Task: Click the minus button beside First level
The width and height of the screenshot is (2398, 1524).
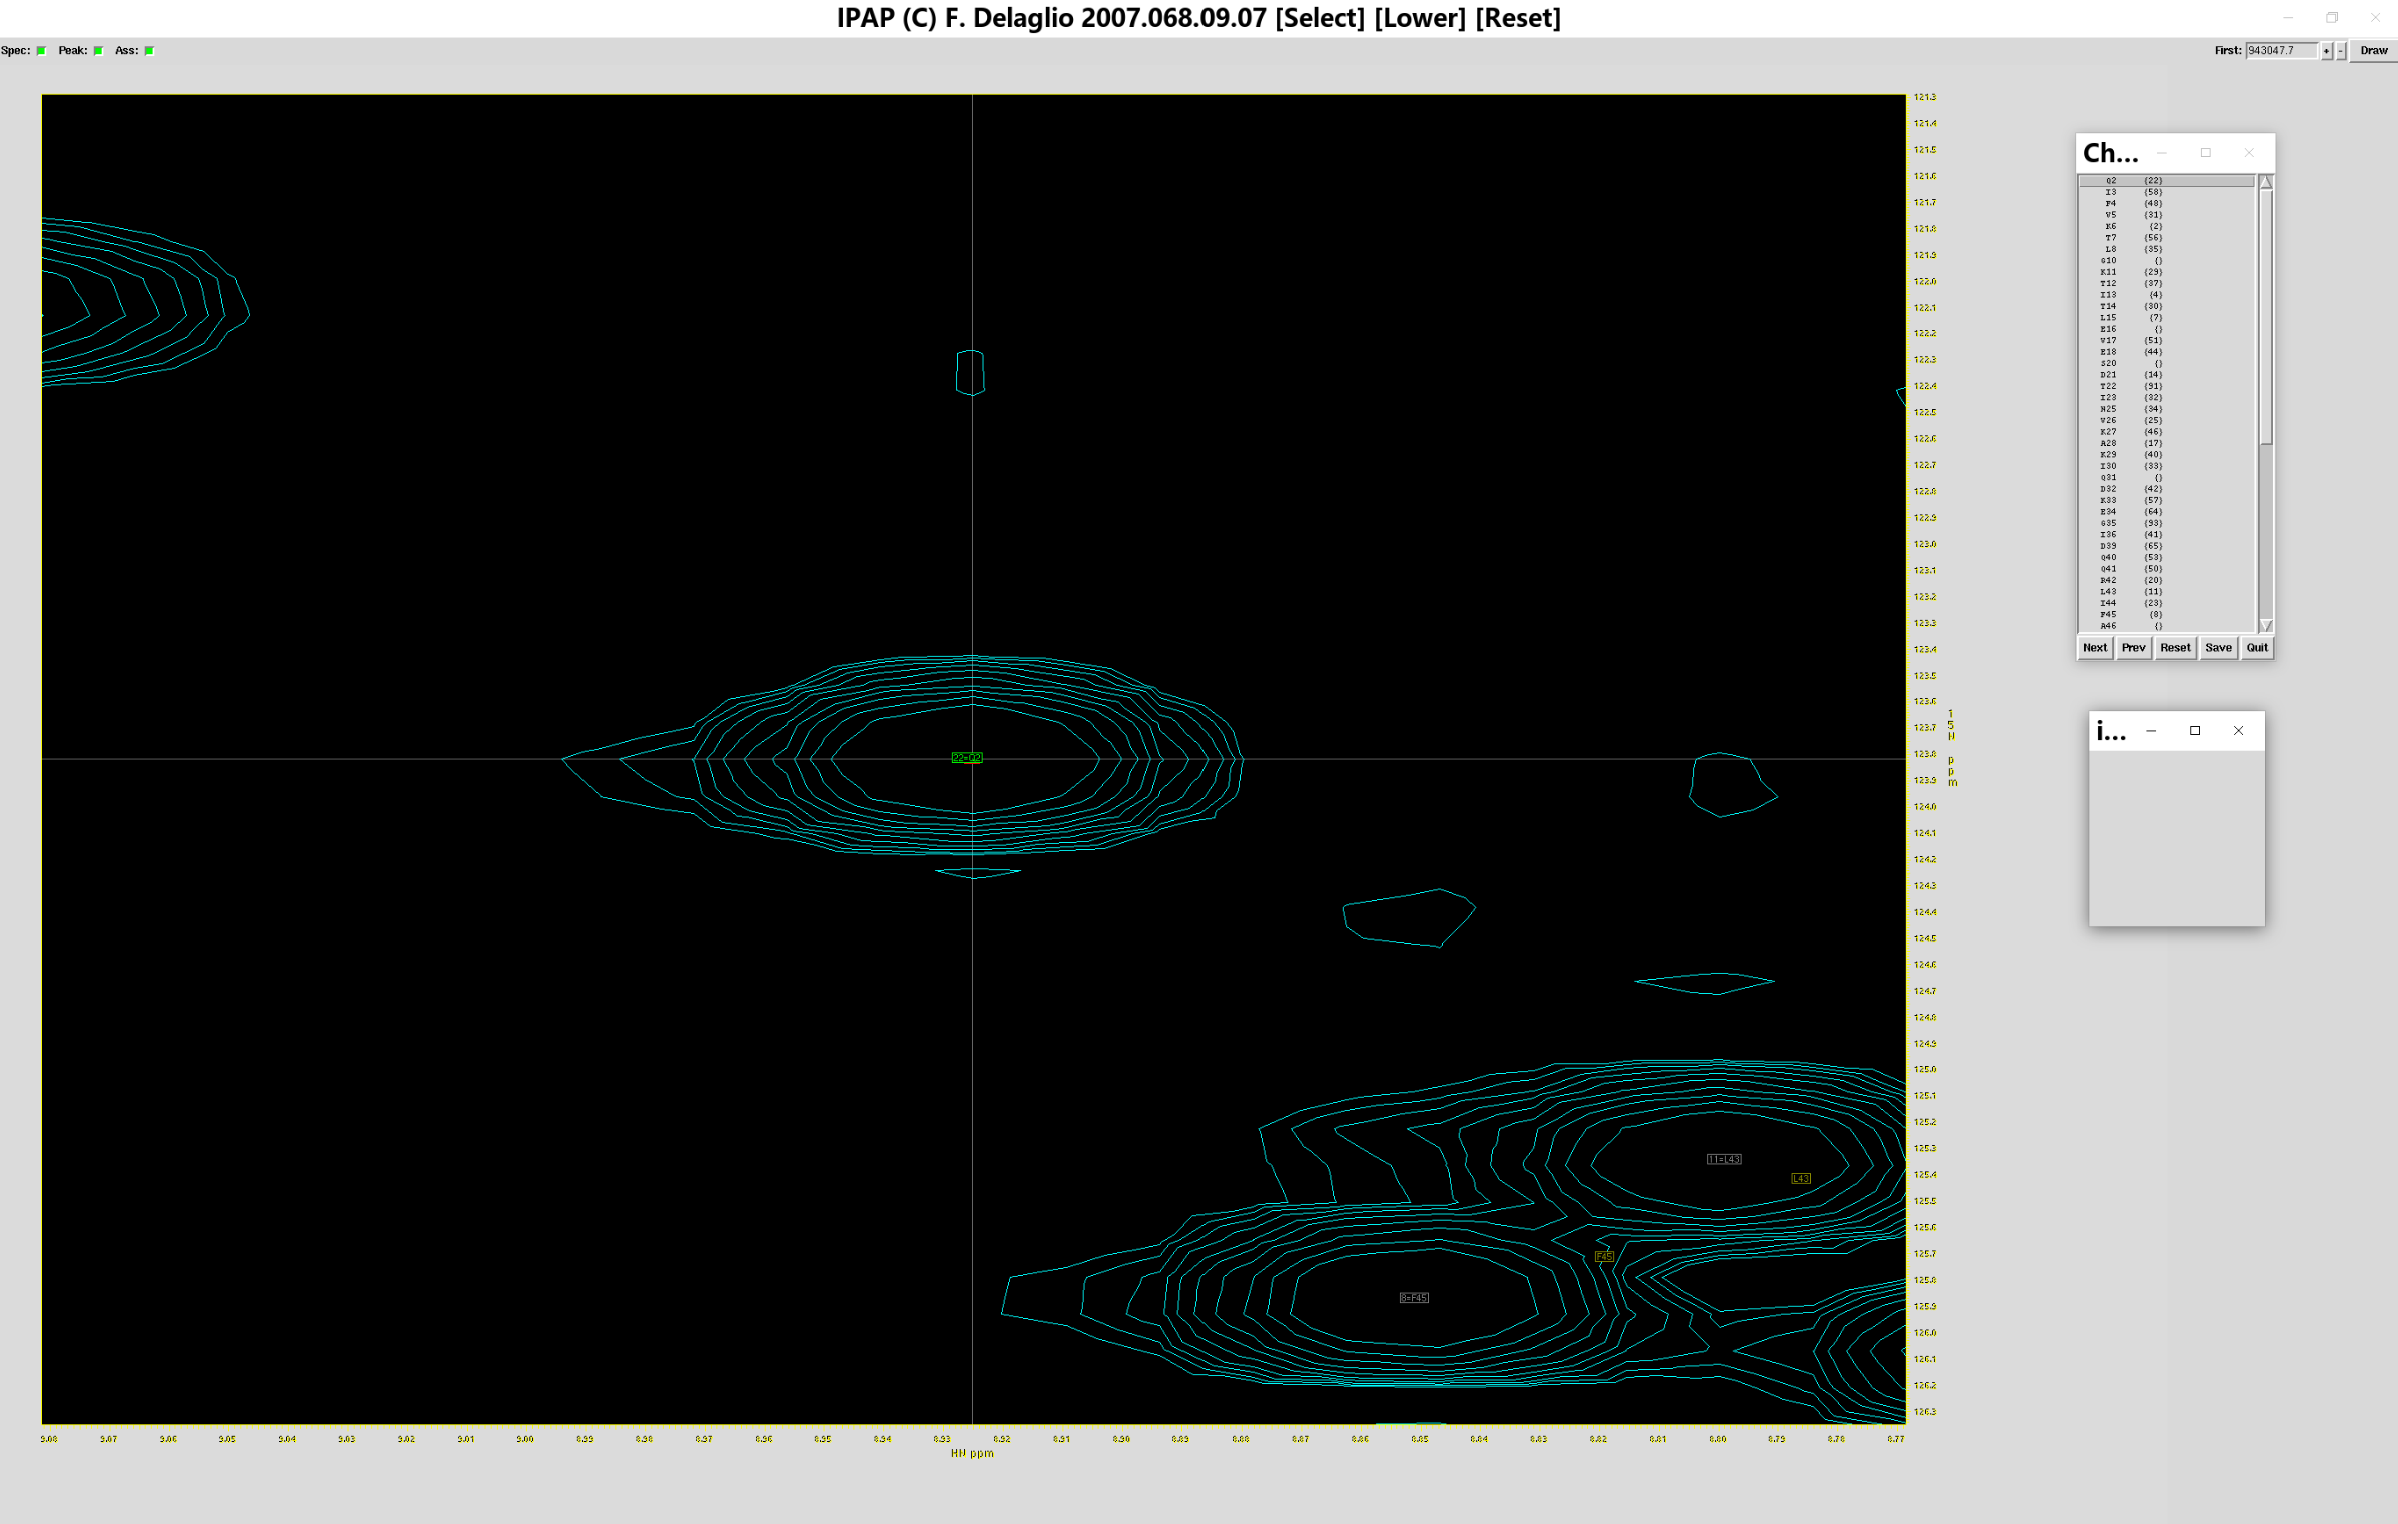Action: click(2340, 51)
